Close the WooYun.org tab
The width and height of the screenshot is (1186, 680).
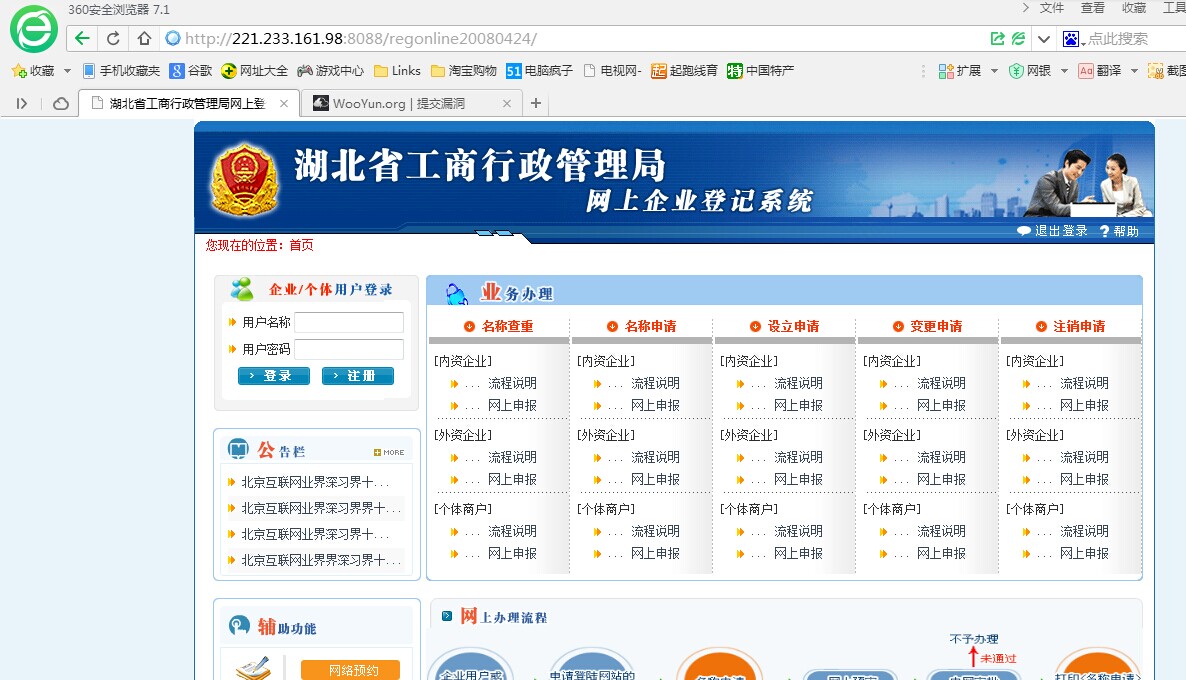[x=507, y=104]
